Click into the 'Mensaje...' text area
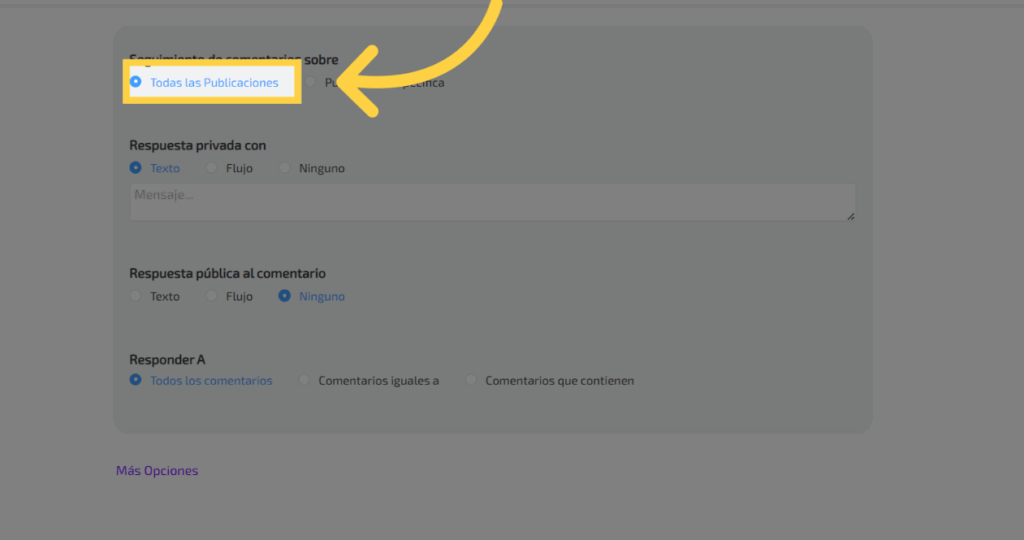This screenshot has height=540, width=1024. point(490,201)
